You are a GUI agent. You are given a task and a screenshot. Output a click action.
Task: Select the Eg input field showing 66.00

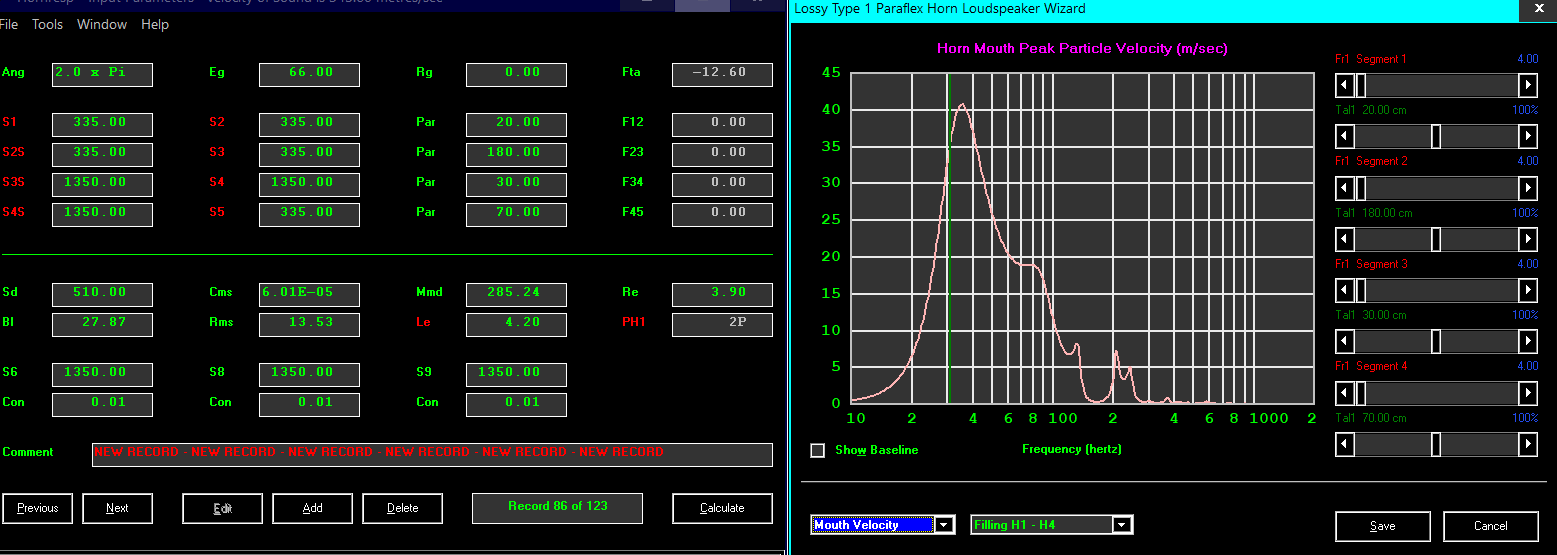pos(309,74)
